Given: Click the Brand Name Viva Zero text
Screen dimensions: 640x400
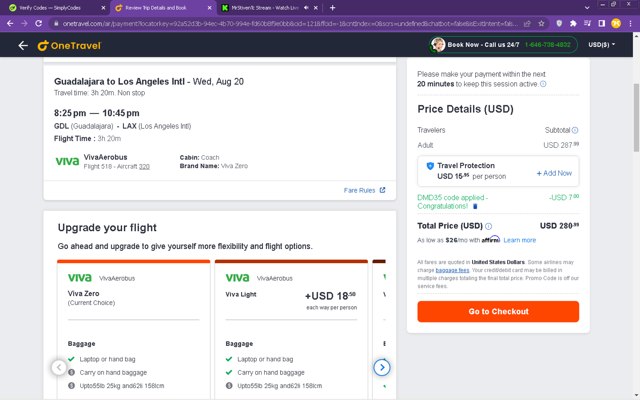Looking at the screenshot, I should [213, 166].
